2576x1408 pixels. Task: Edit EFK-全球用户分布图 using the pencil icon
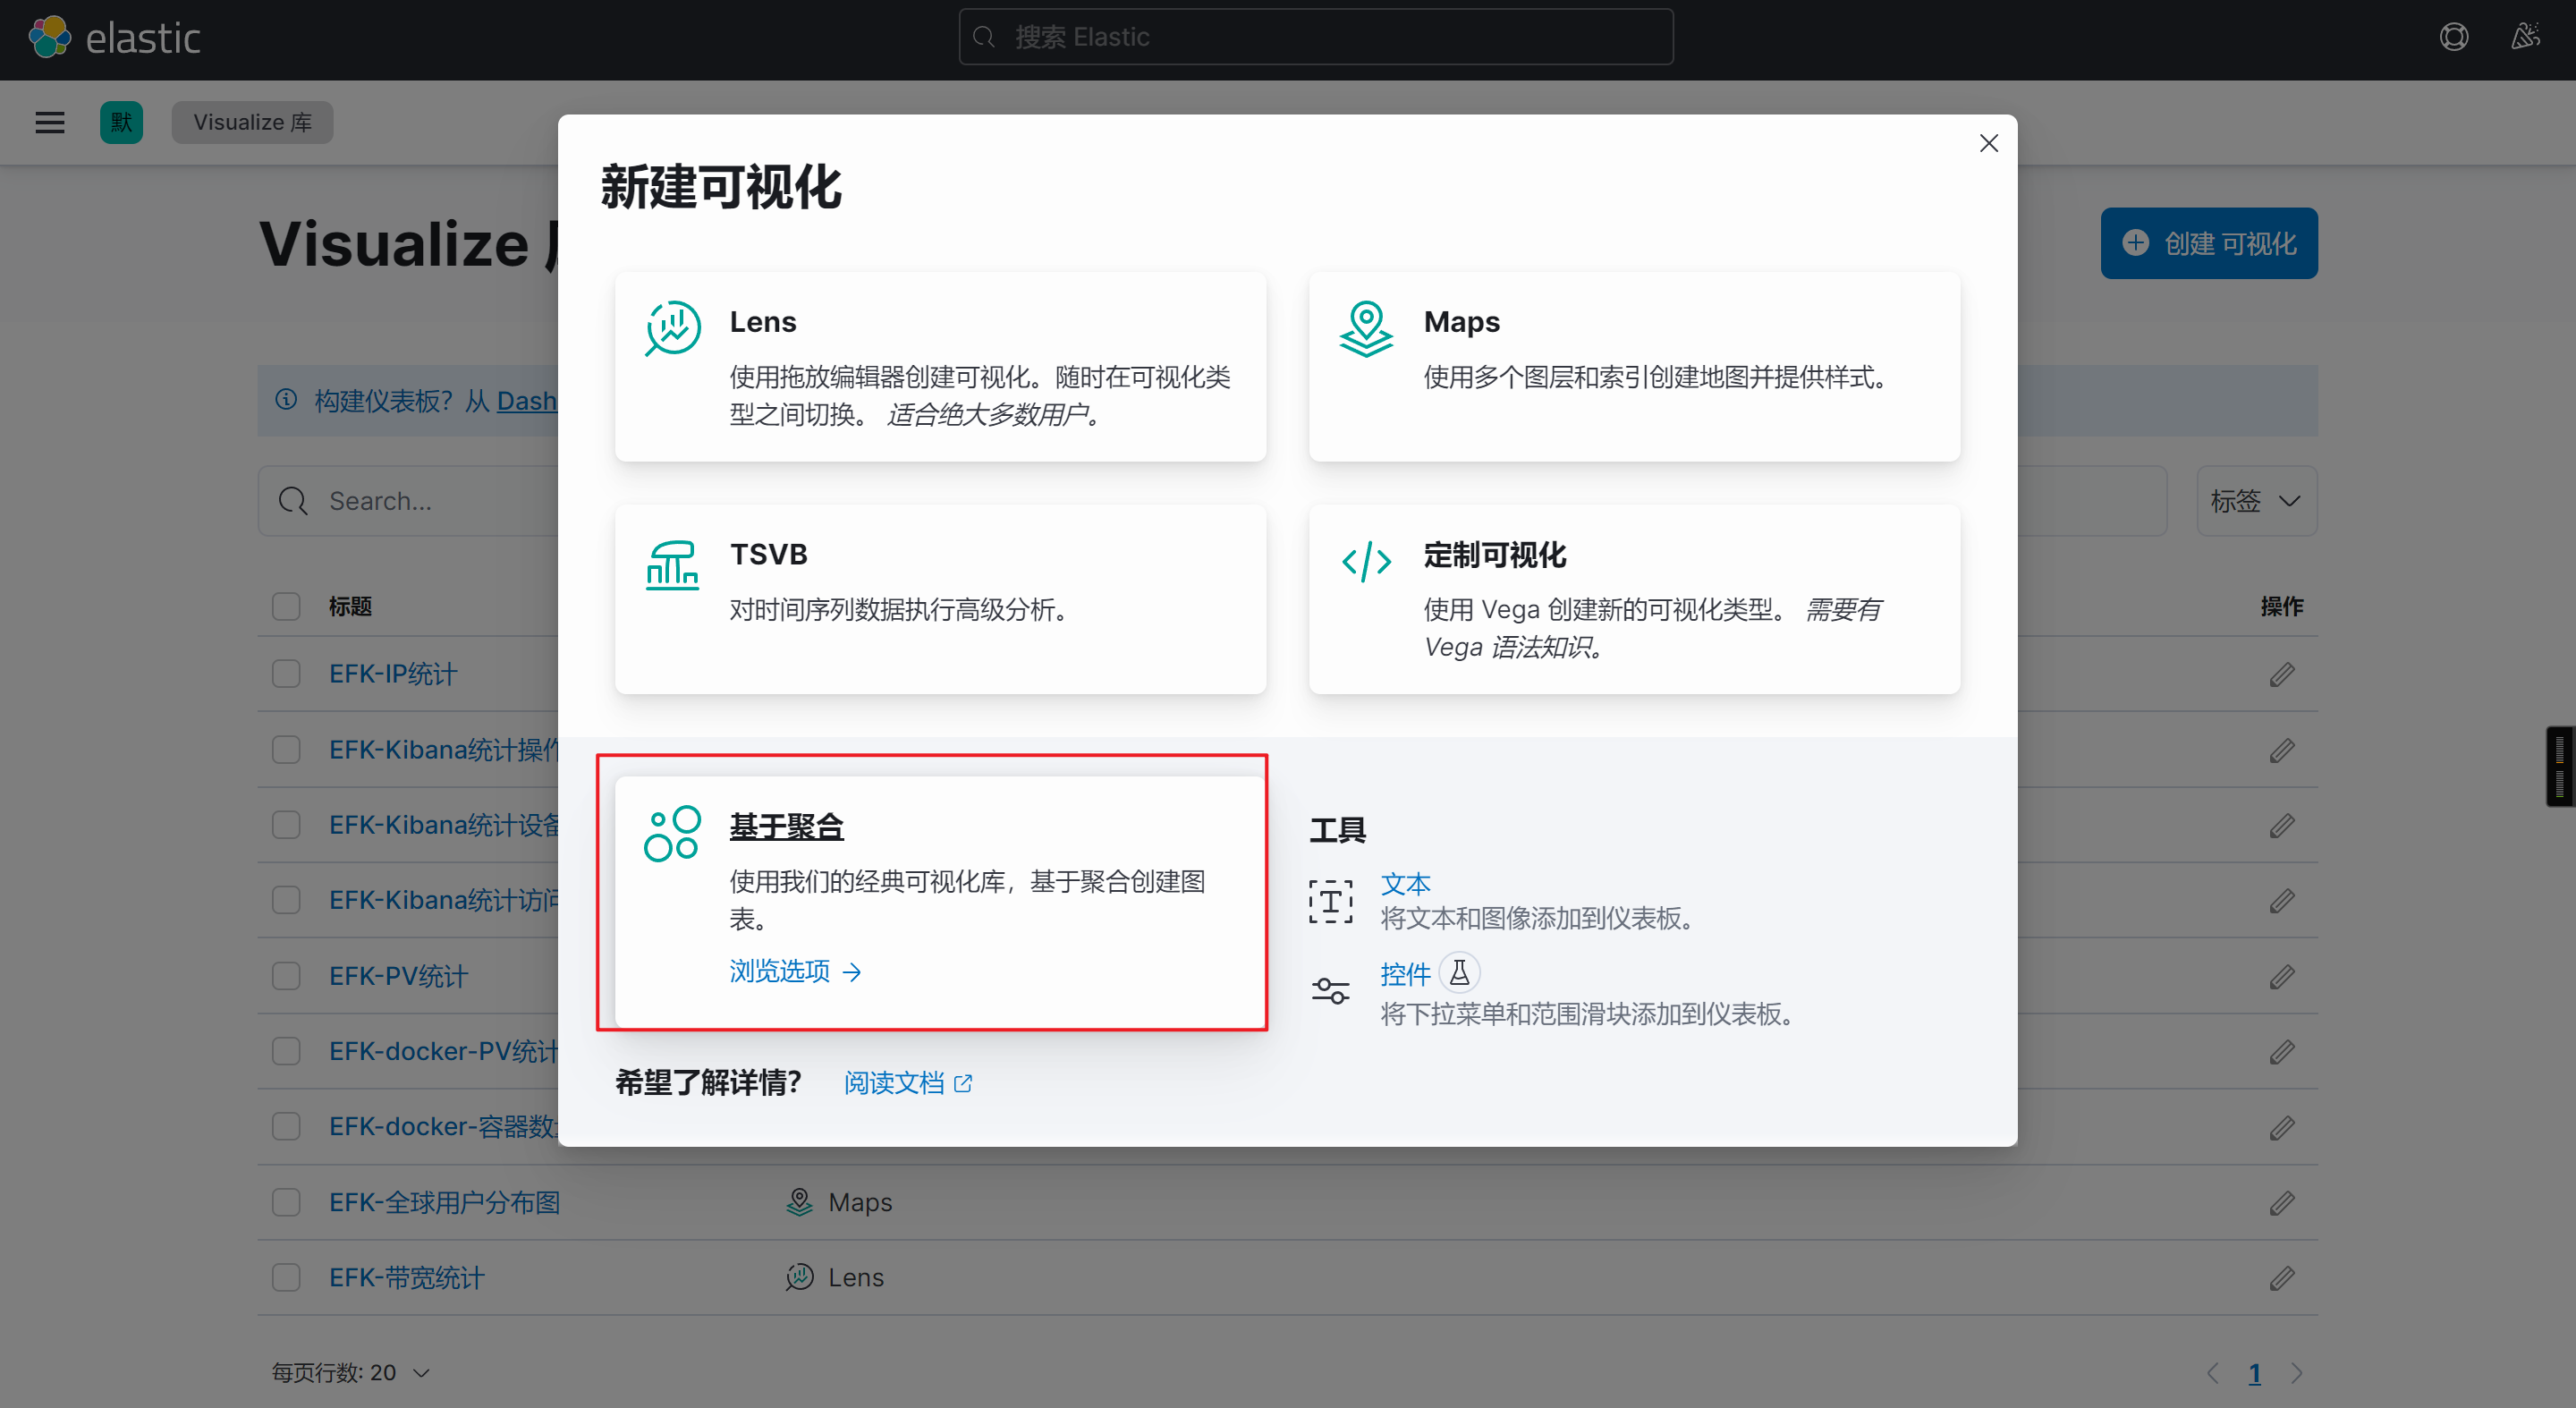pos(2281,1203)
